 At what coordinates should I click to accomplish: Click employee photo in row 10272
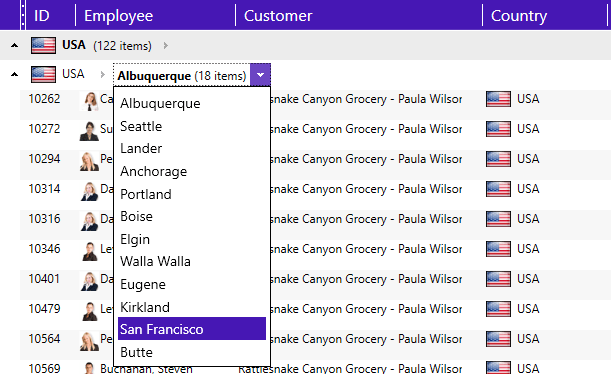point(89,131)
